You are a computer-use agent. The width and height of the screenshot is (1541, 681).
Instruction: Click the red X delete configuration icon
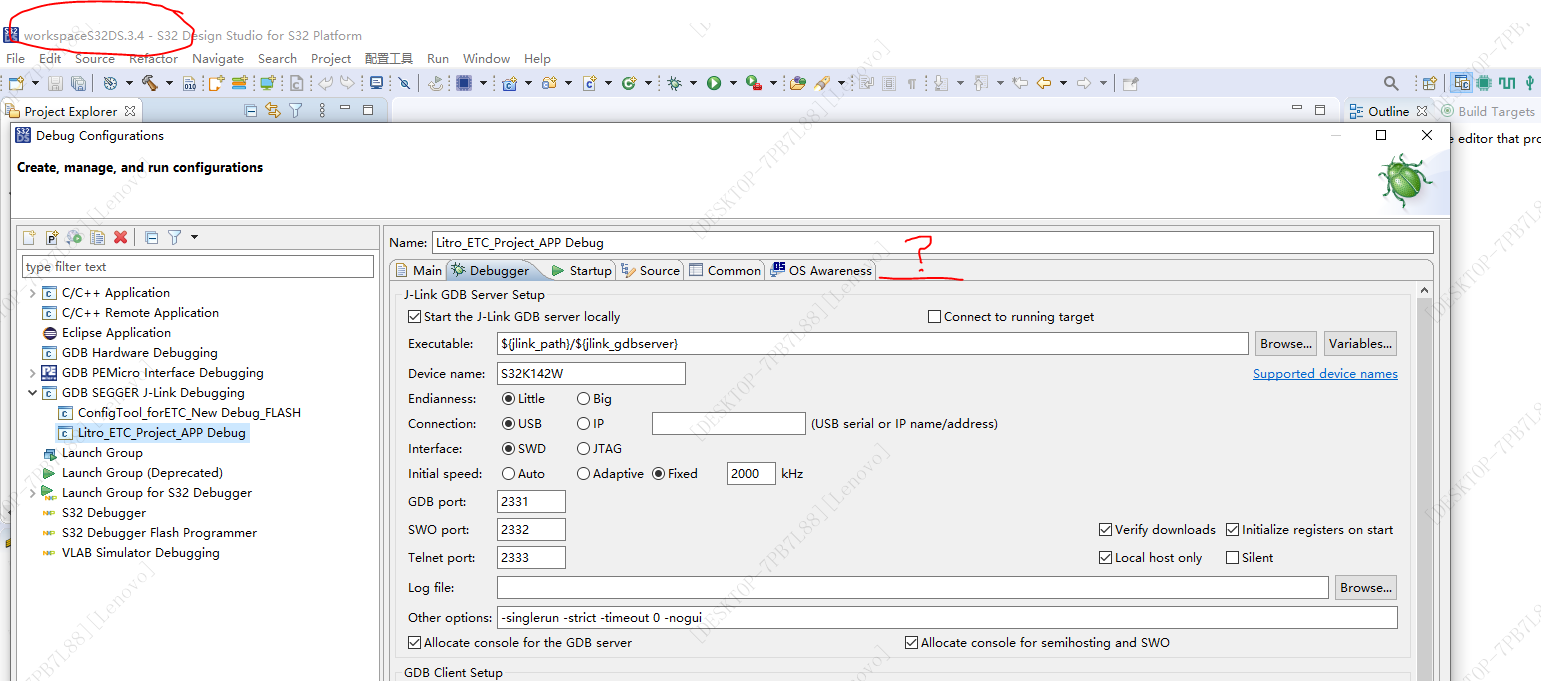click(x=120, y=237)
